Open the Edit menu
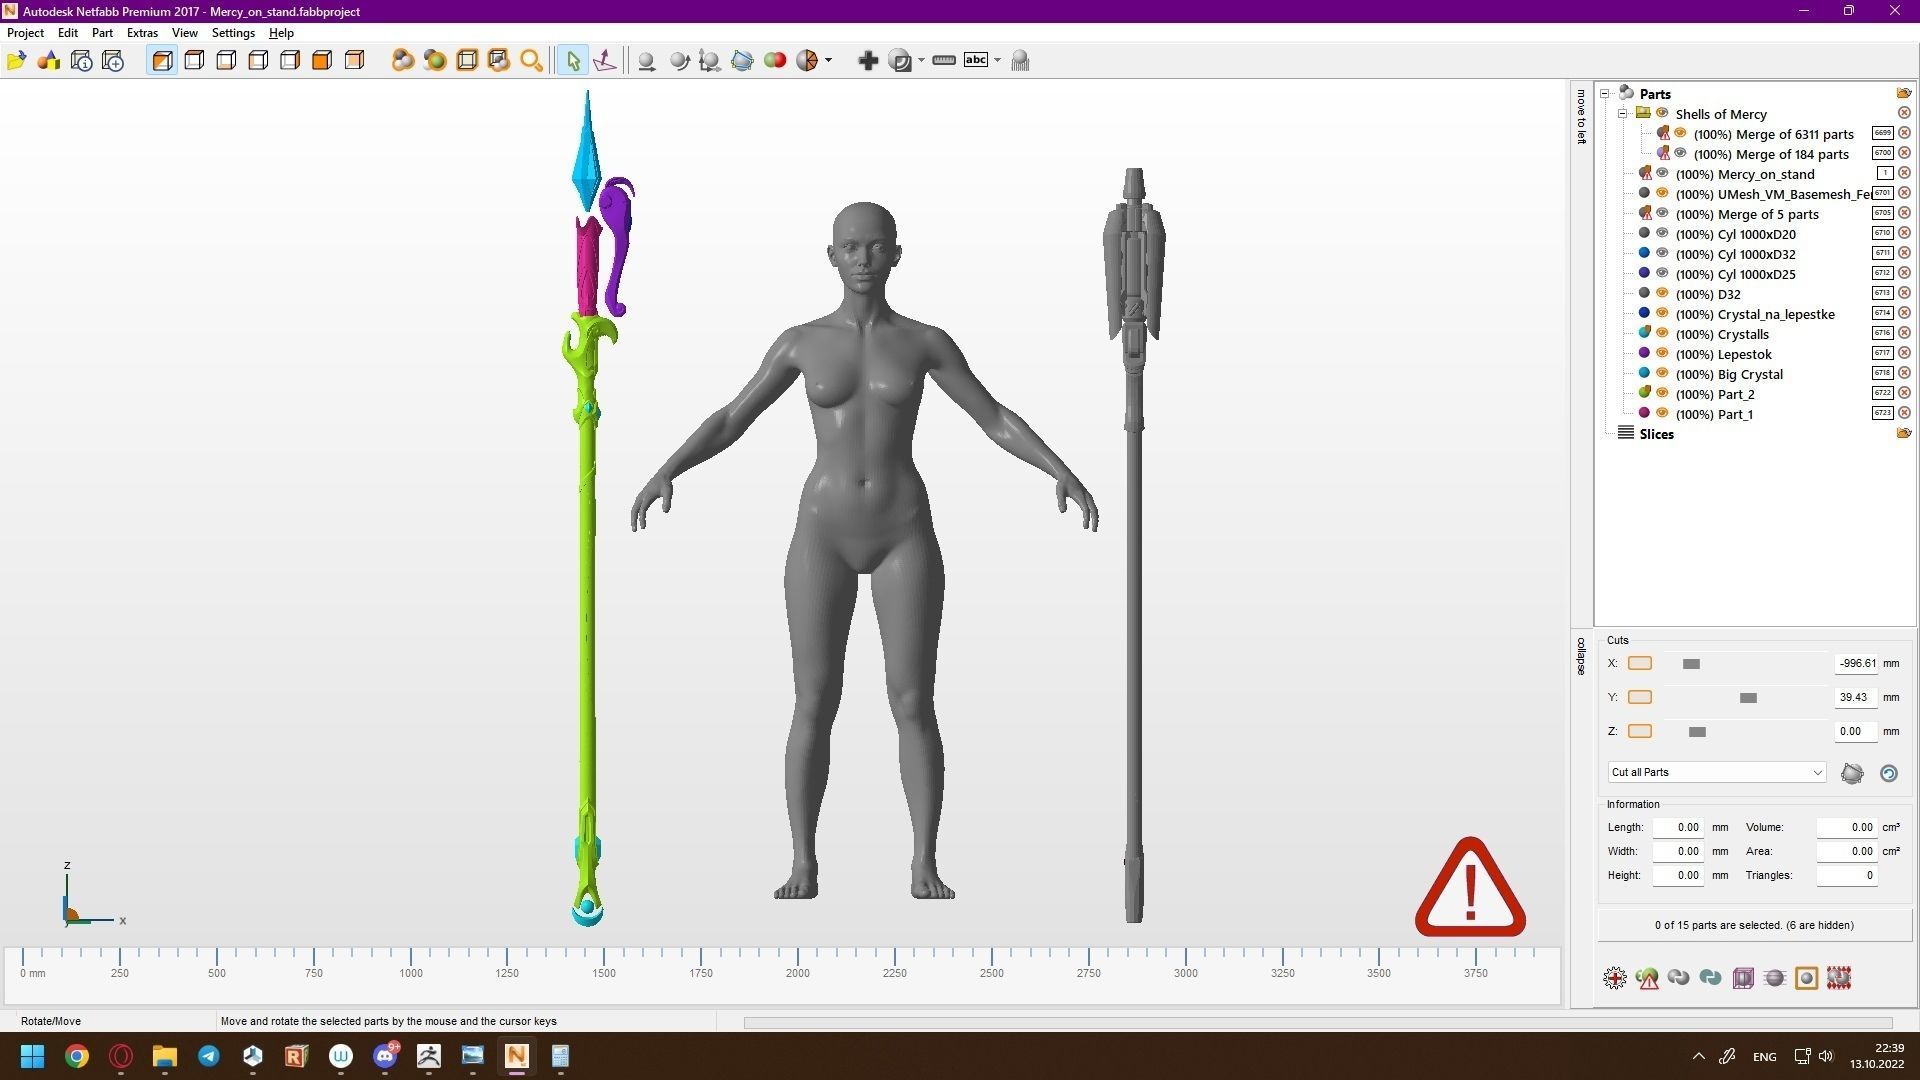The width and height of the screenshot is (1920, 1080). coord(68,33)
